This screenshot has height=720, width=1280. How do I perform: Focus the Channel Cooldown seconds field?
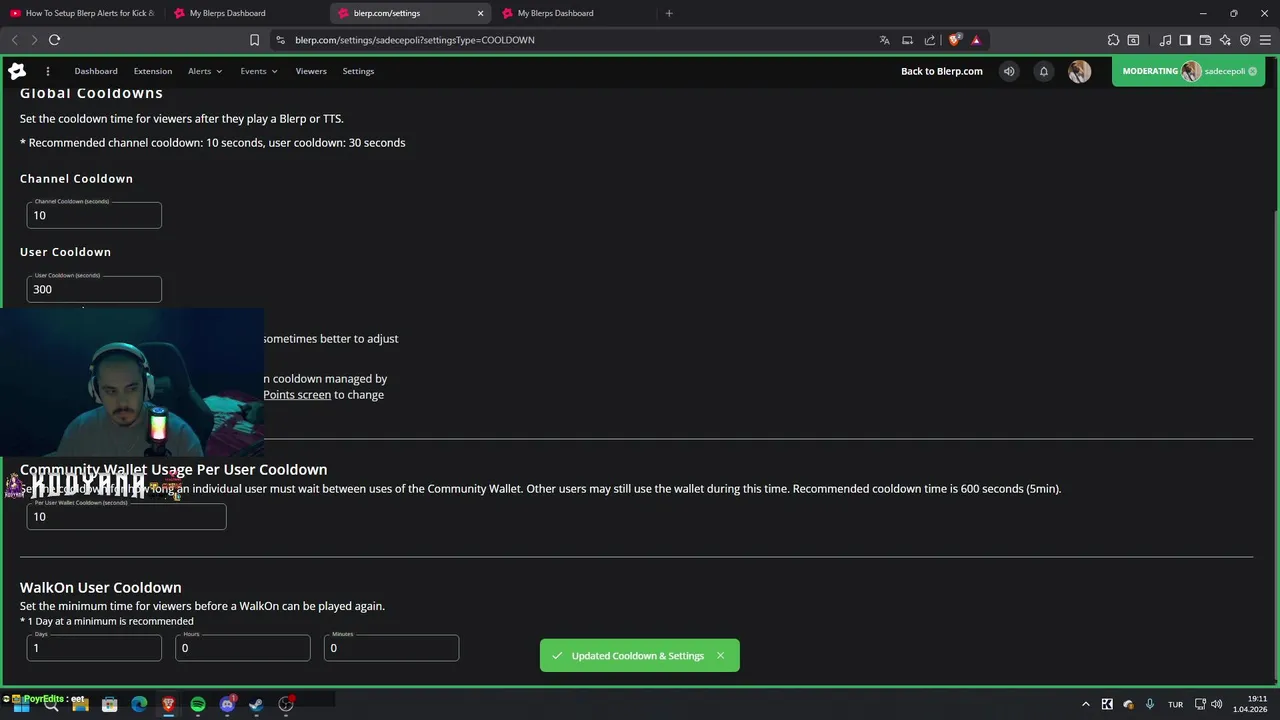click(x=94, y=215)
